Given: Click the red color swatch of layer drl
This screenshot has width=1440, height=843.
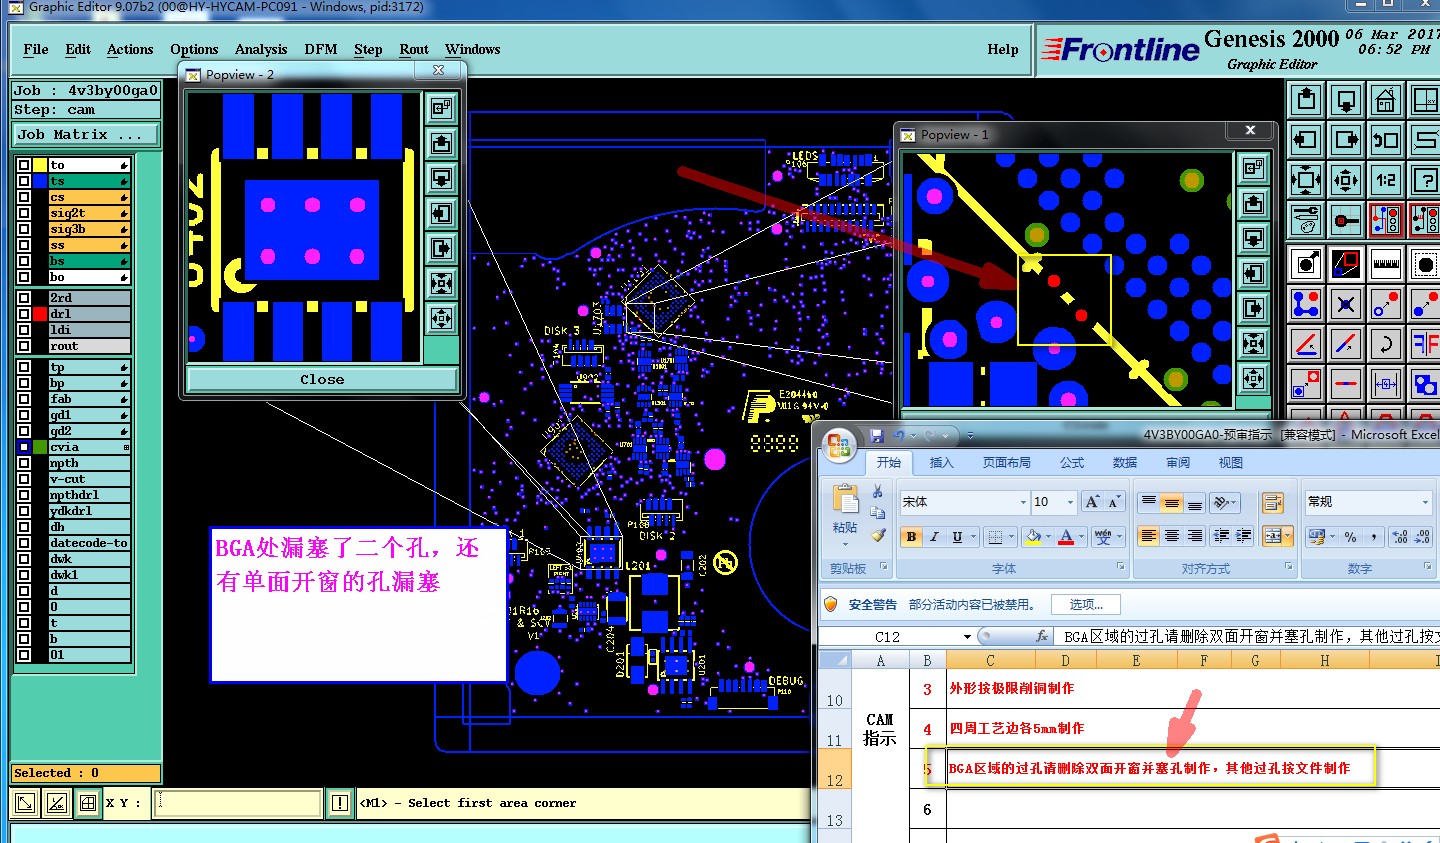Looking at the screenshot, I should pos(40,314).
